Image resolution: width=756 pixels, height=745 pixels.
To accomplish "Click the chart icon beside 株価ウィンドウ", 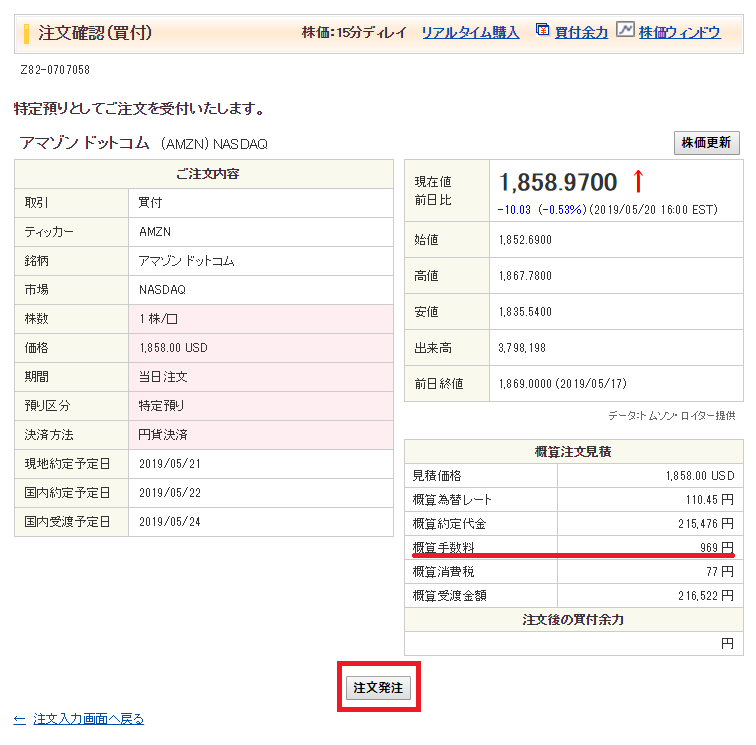I will coord(625,29).
